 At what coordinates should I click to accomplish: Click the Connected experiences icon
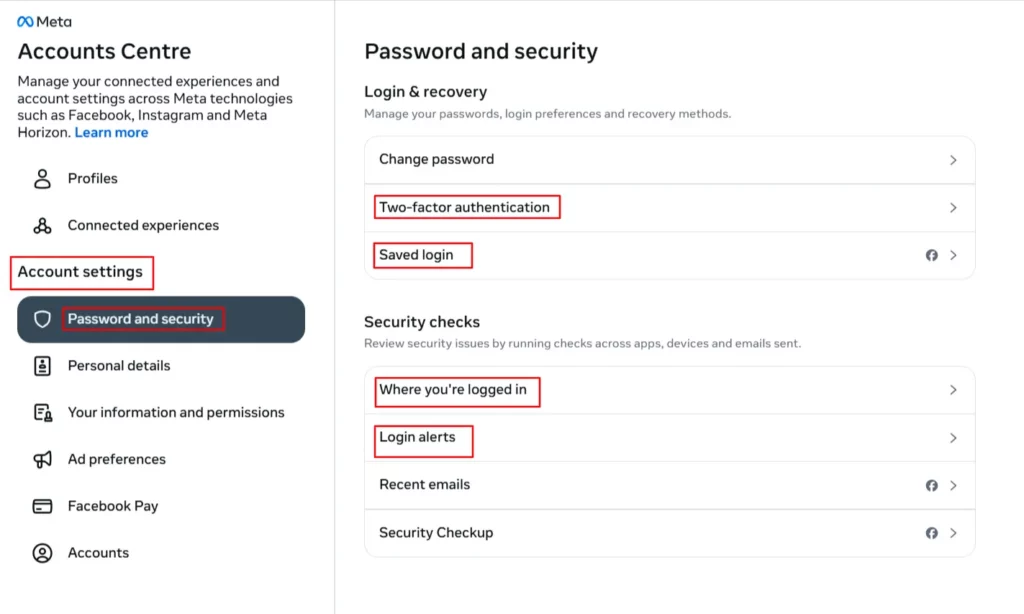(x=42, y=225)
